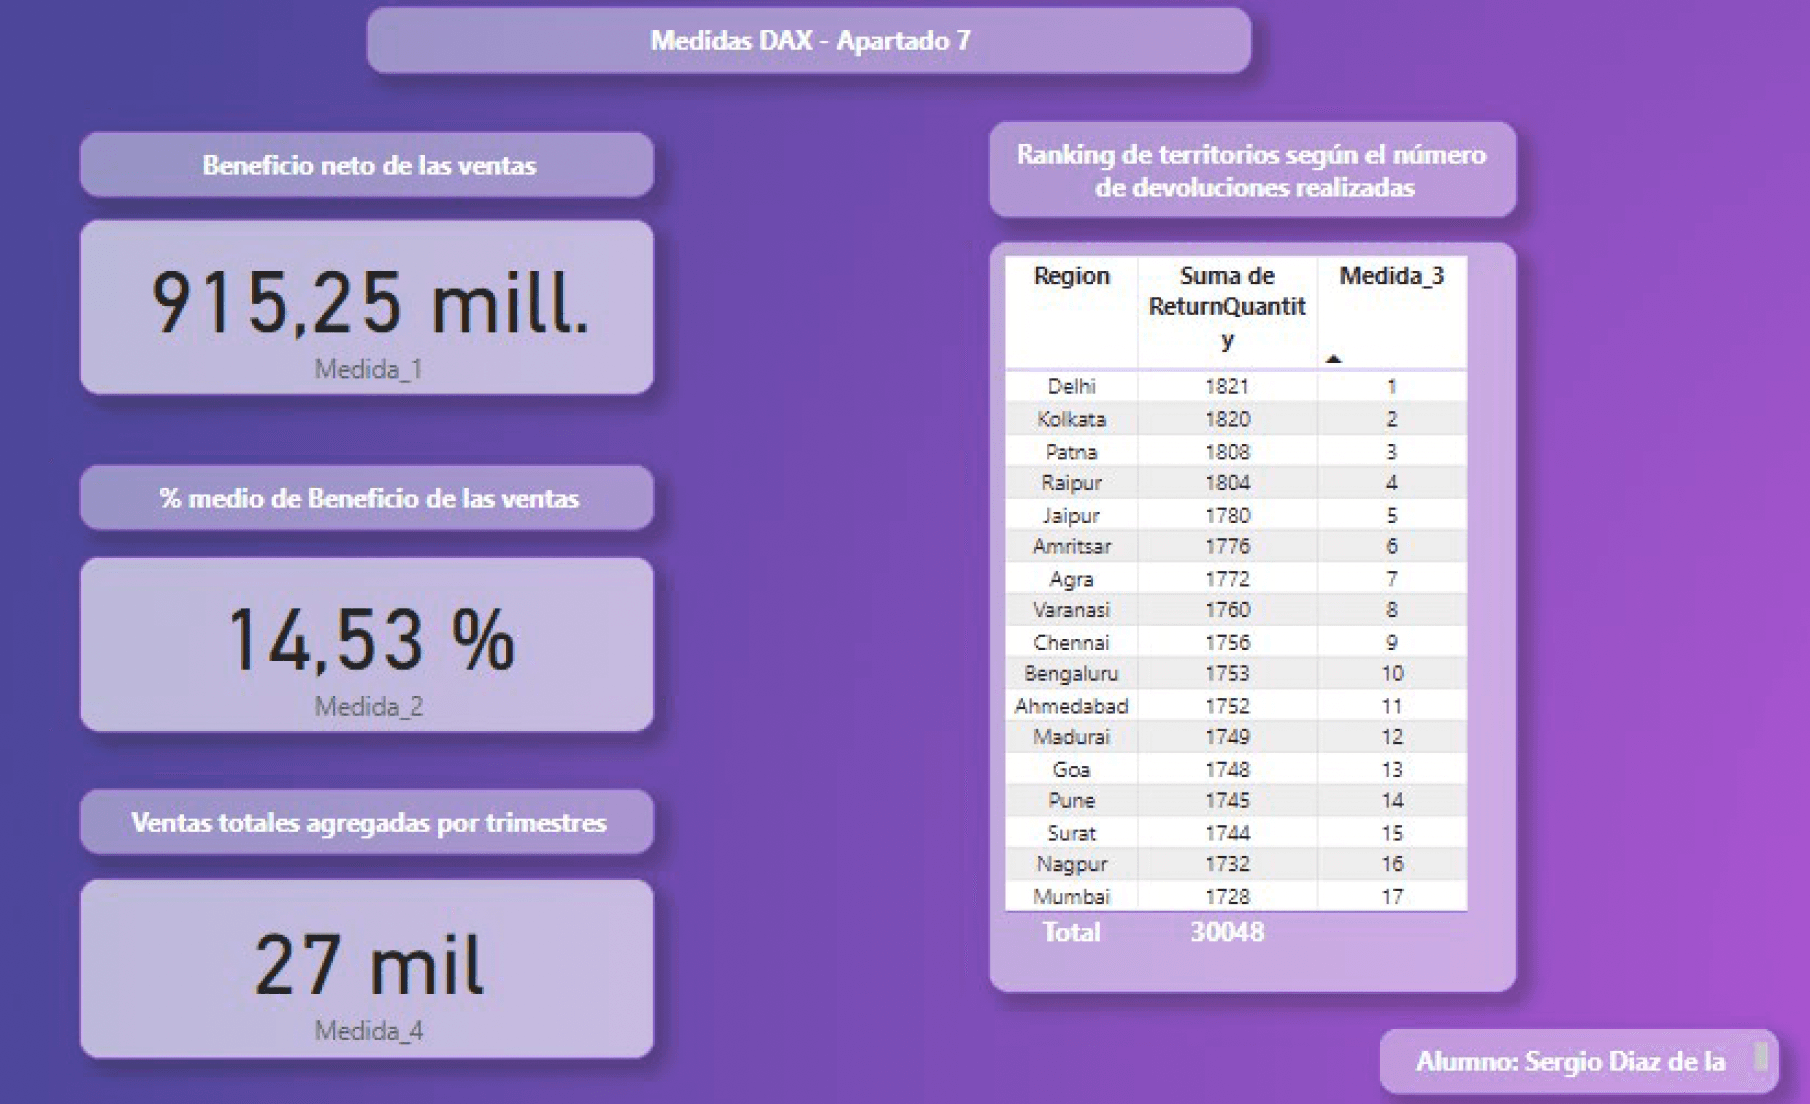Select the Ranking de territorios title box

pyautogui.click(x=1252, y=170)
